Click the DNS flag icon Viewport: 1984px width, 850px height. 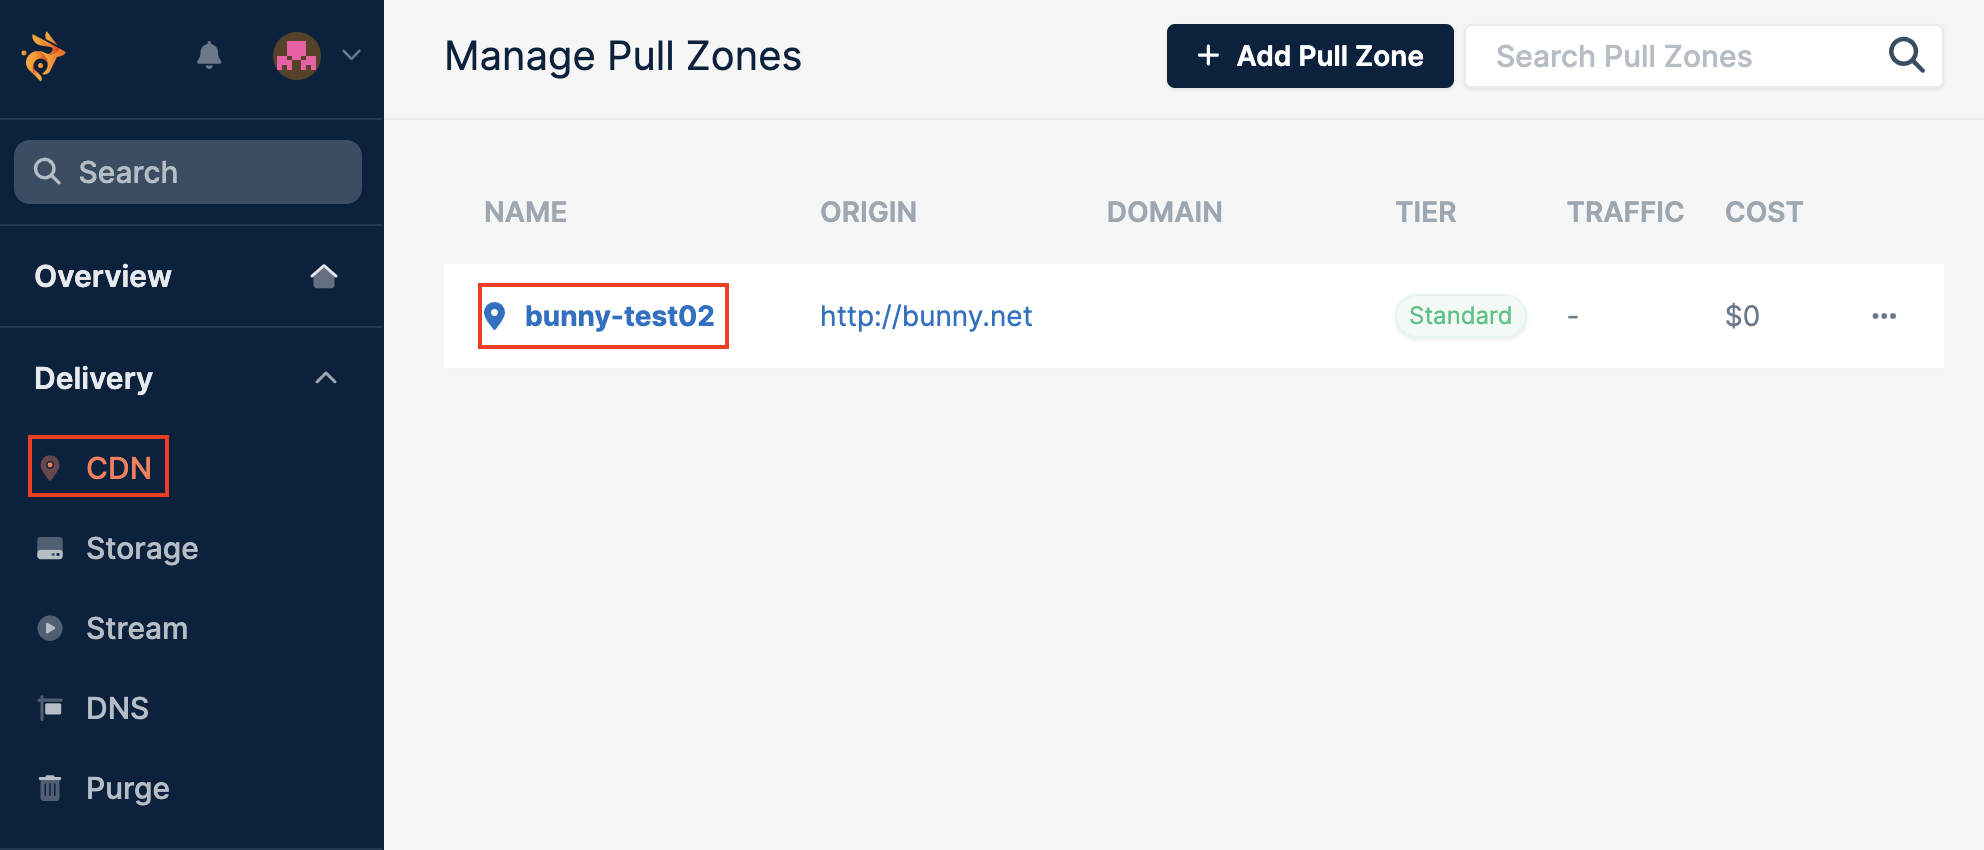point(50,708)
